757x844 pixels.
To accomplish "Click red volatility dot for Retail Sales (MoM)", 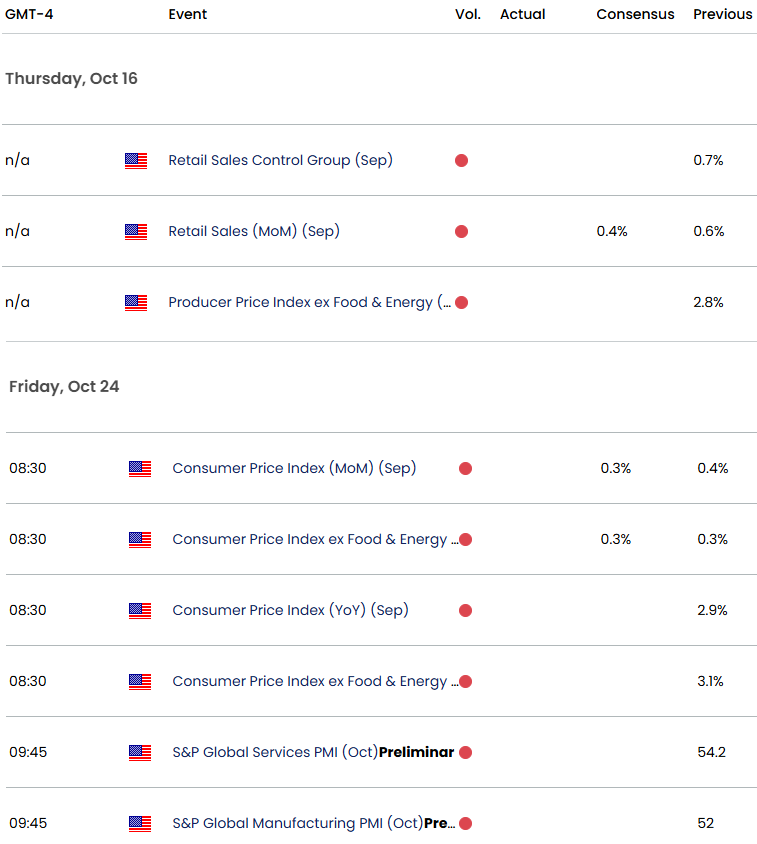I will coord(461,231).
